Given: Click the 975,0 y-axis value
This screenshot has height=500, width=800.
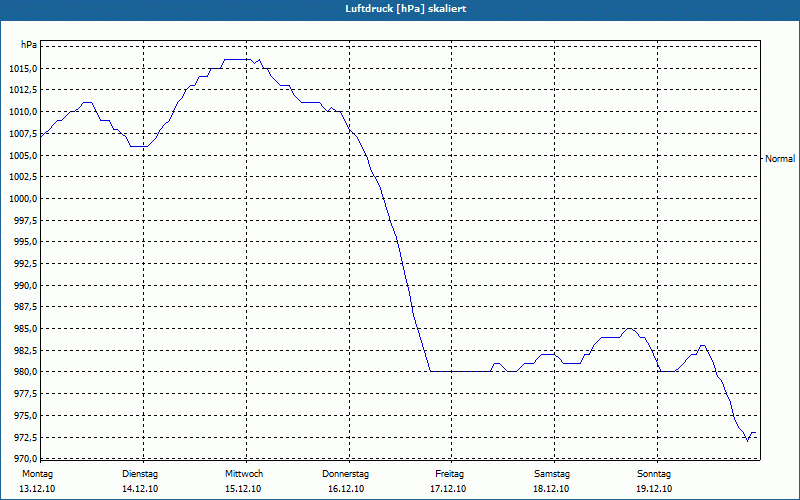Looking at the screenshot, I should point(26,415).
